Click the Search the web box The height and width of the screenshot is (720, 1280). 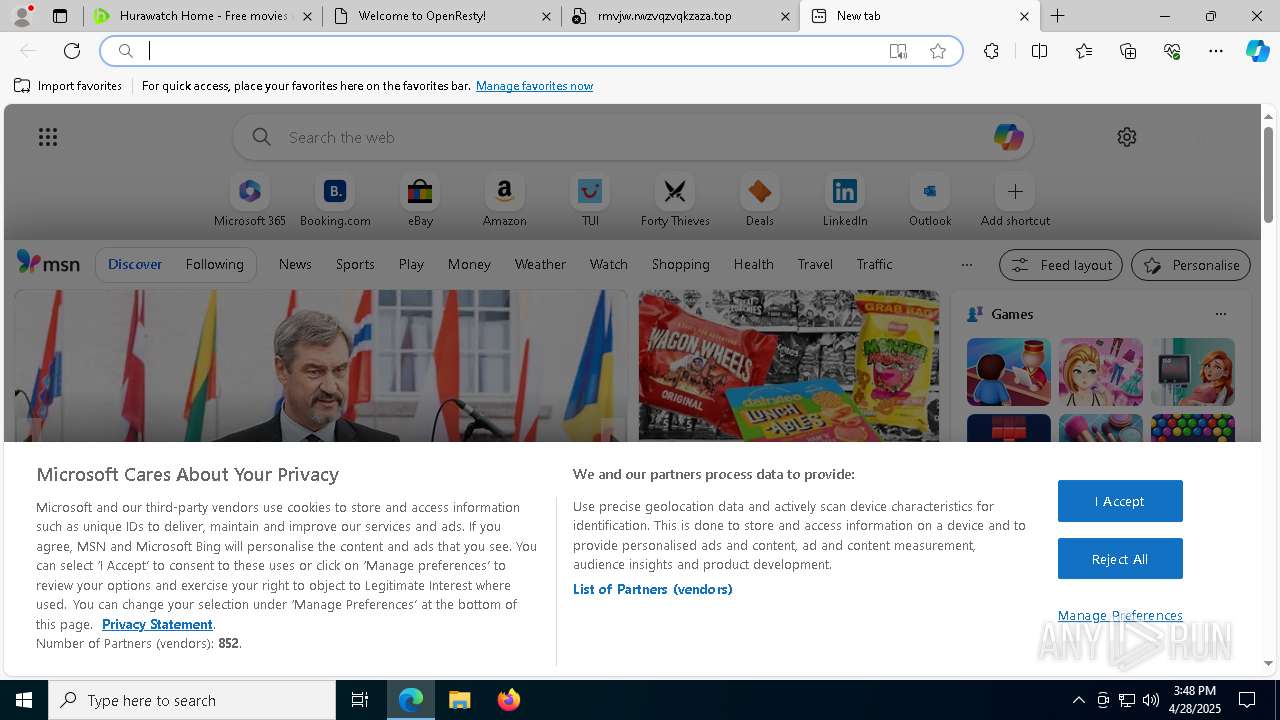tap(633, 137)
